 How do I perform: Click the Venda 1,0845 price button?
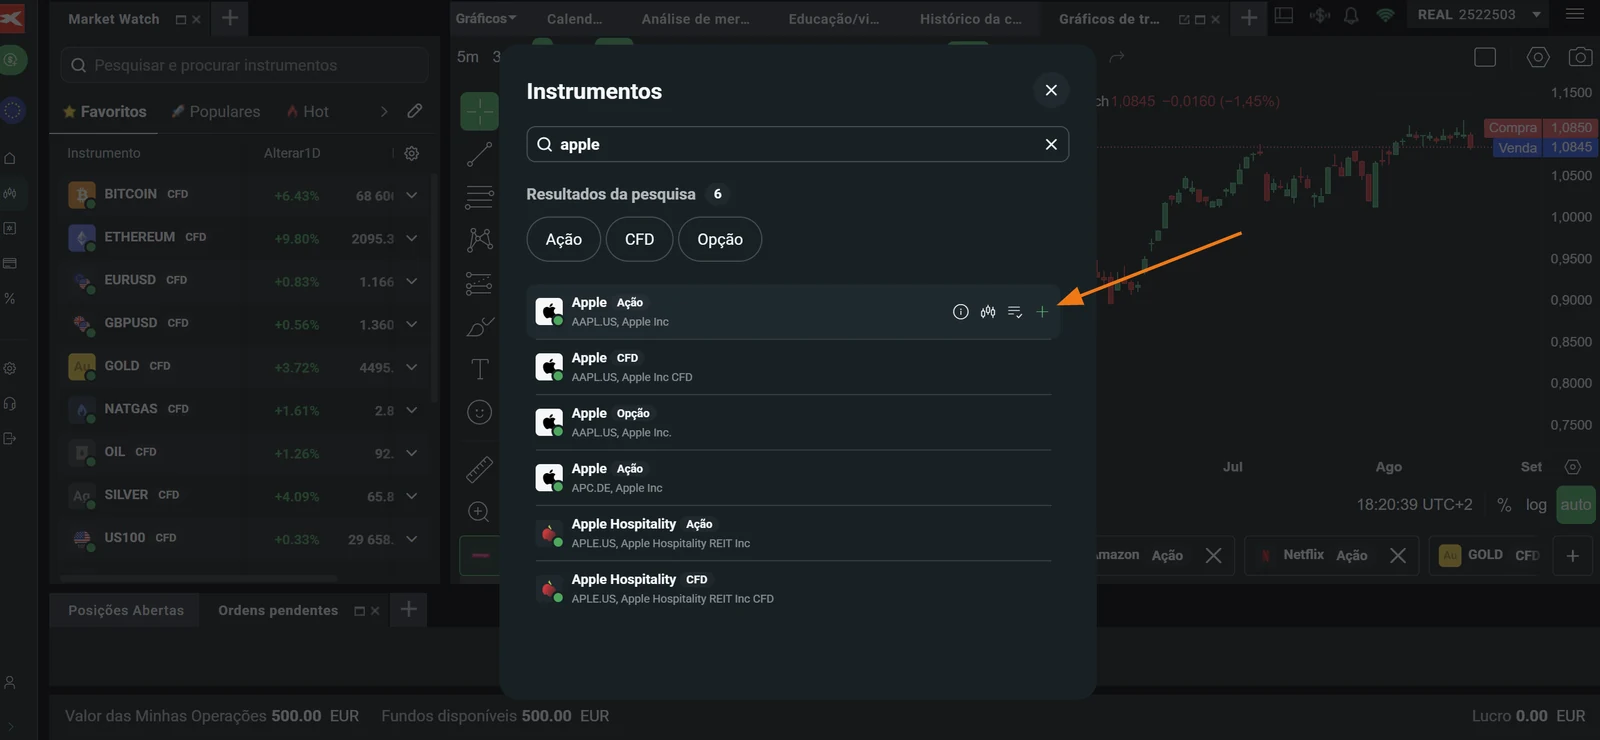(1545, 147)
